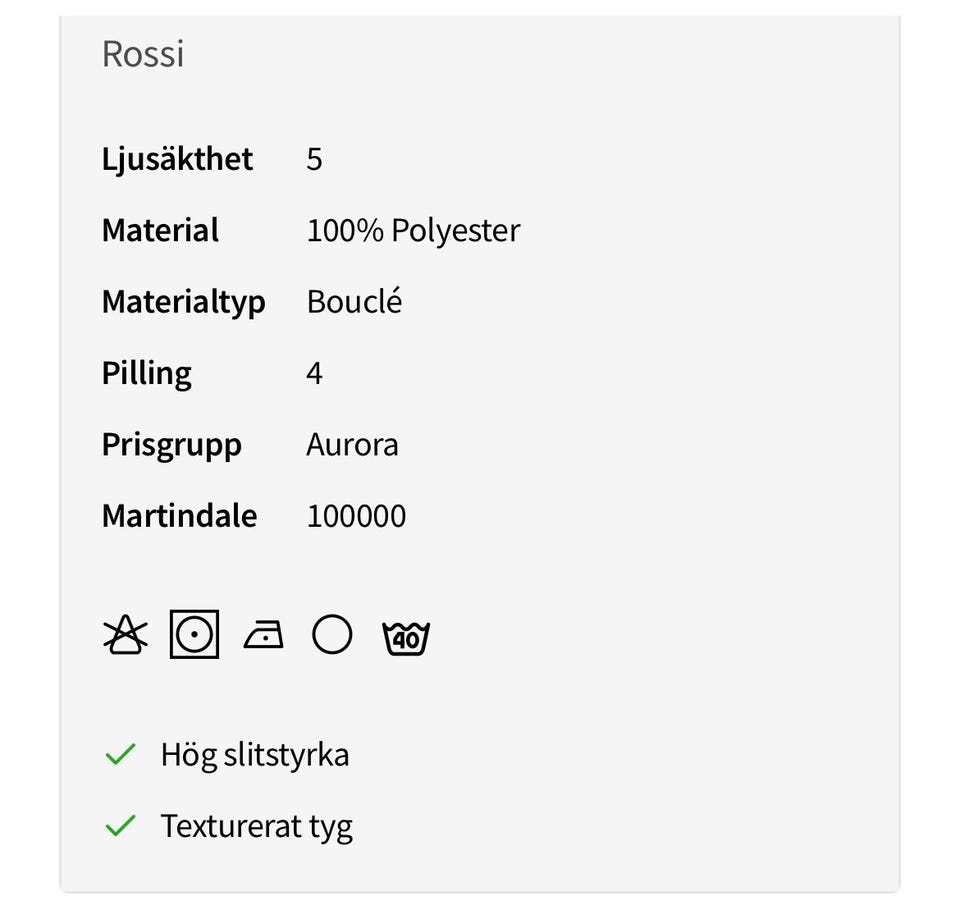Click the Ljusäkthet value 5

pos(314,159)
